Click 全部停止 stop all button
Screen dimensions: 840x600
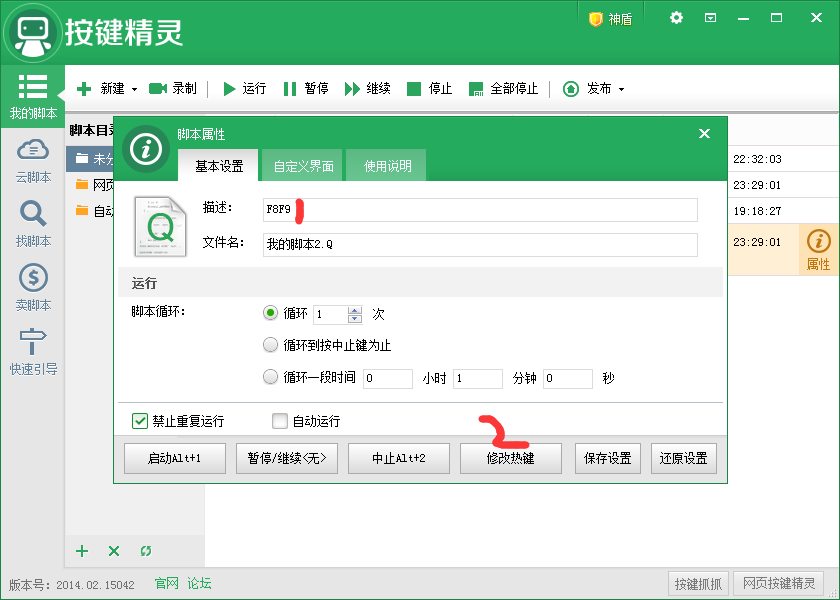[x=503, y=89]
